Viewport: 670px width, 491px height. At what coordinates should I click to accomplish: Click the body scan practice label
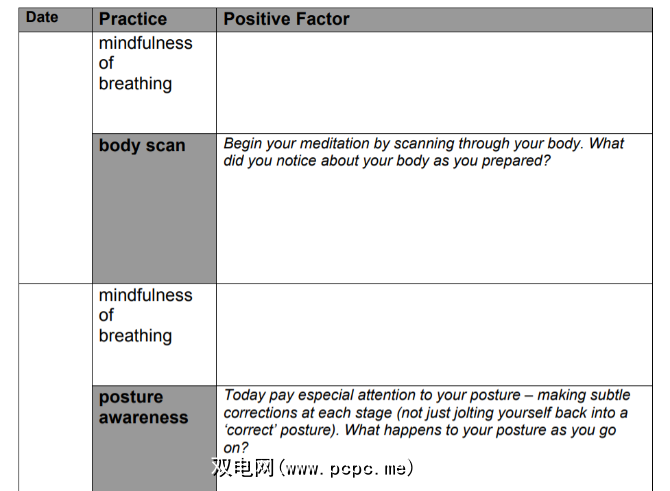coord(142,145)
